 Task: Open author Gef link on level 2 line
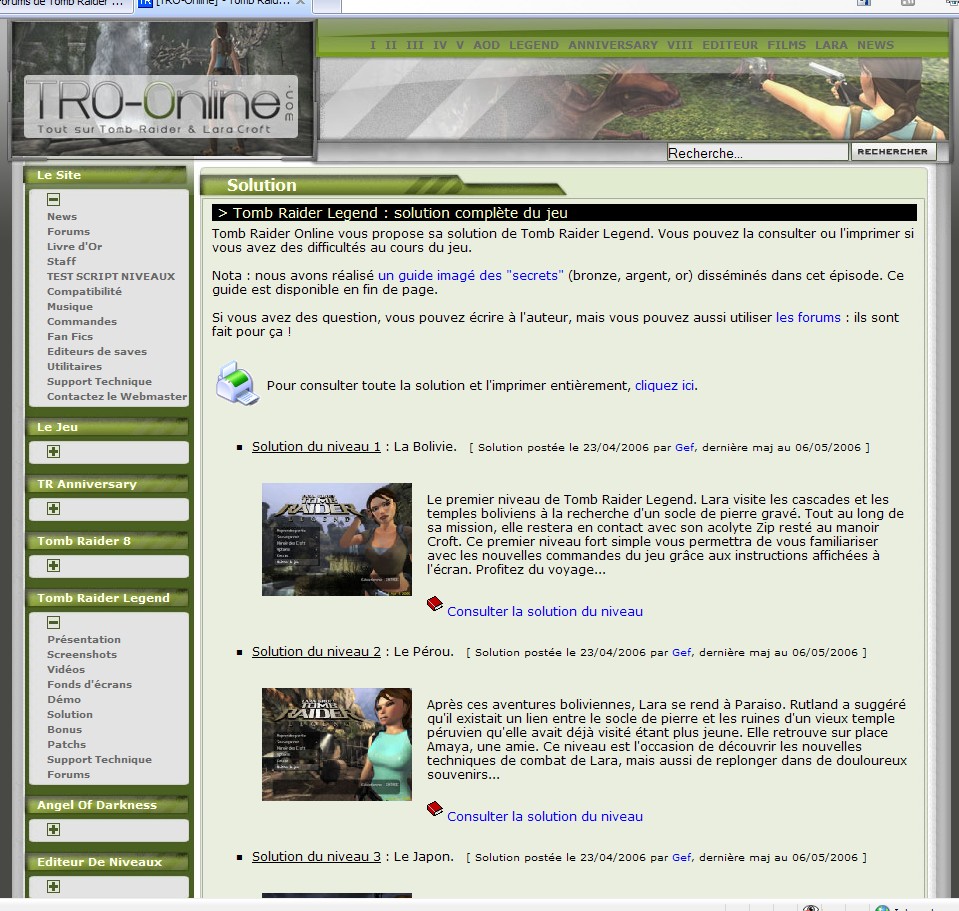(682, 652)
